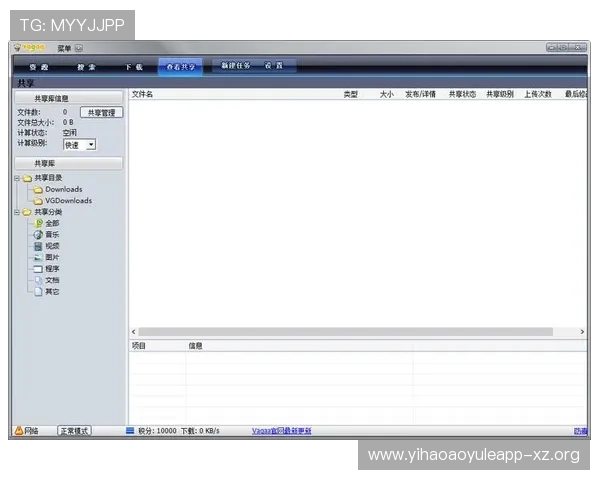Click the 空闲 compute status value
Viewport: 600px width, 480px height.
[x=70, y=133]
